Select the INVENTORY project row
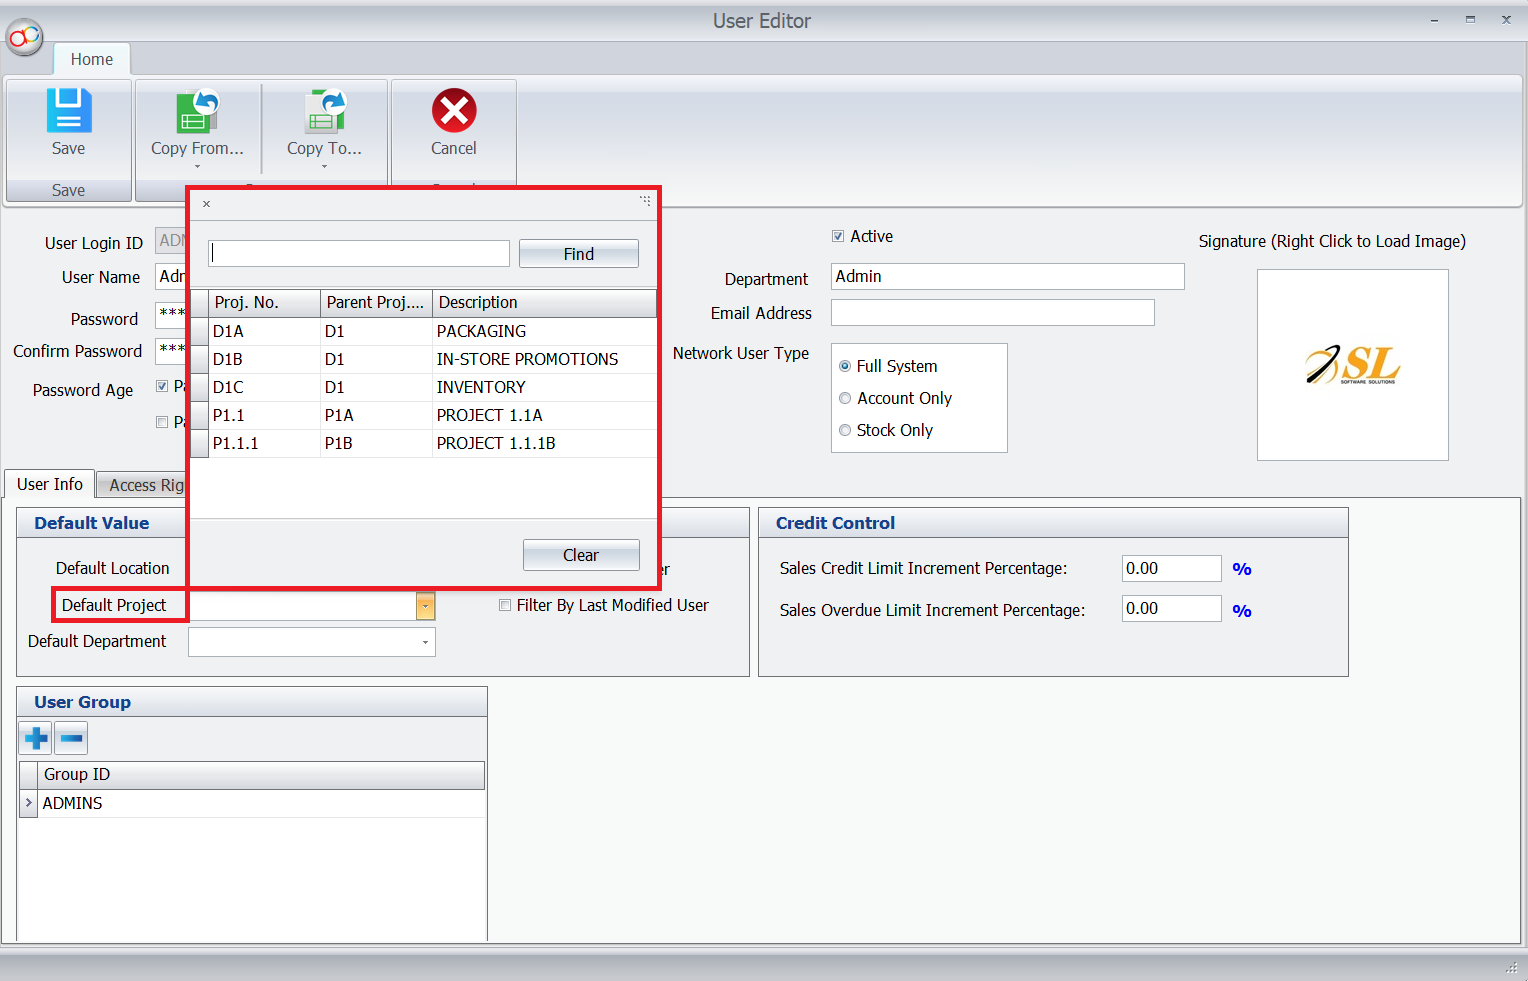This screenshot has height=981, width=1528. pos(480,387)
